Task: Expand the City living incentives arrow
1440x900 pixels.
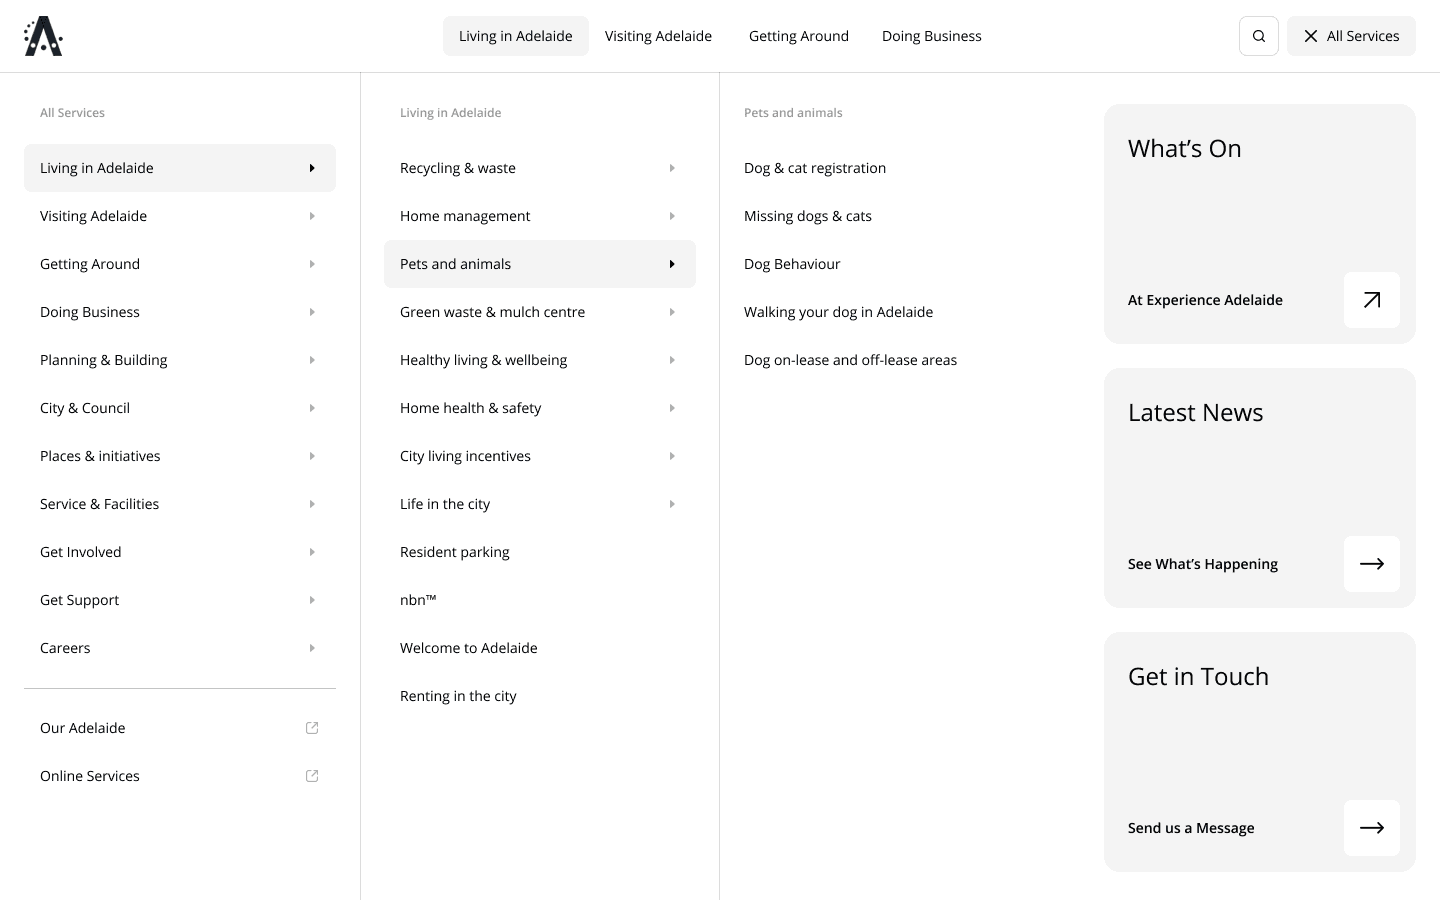Action: pyautogui.click(x=672, y=456)
